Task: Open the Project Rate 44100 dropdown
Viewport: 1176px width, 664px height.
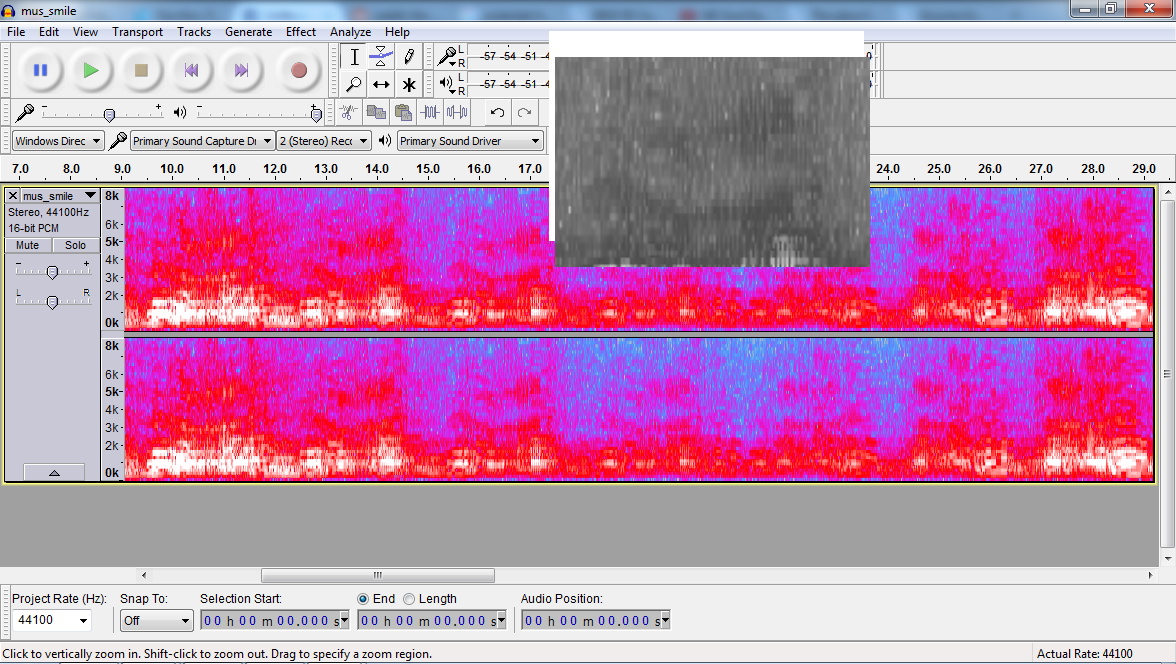Action: click(x=83, y=620)
